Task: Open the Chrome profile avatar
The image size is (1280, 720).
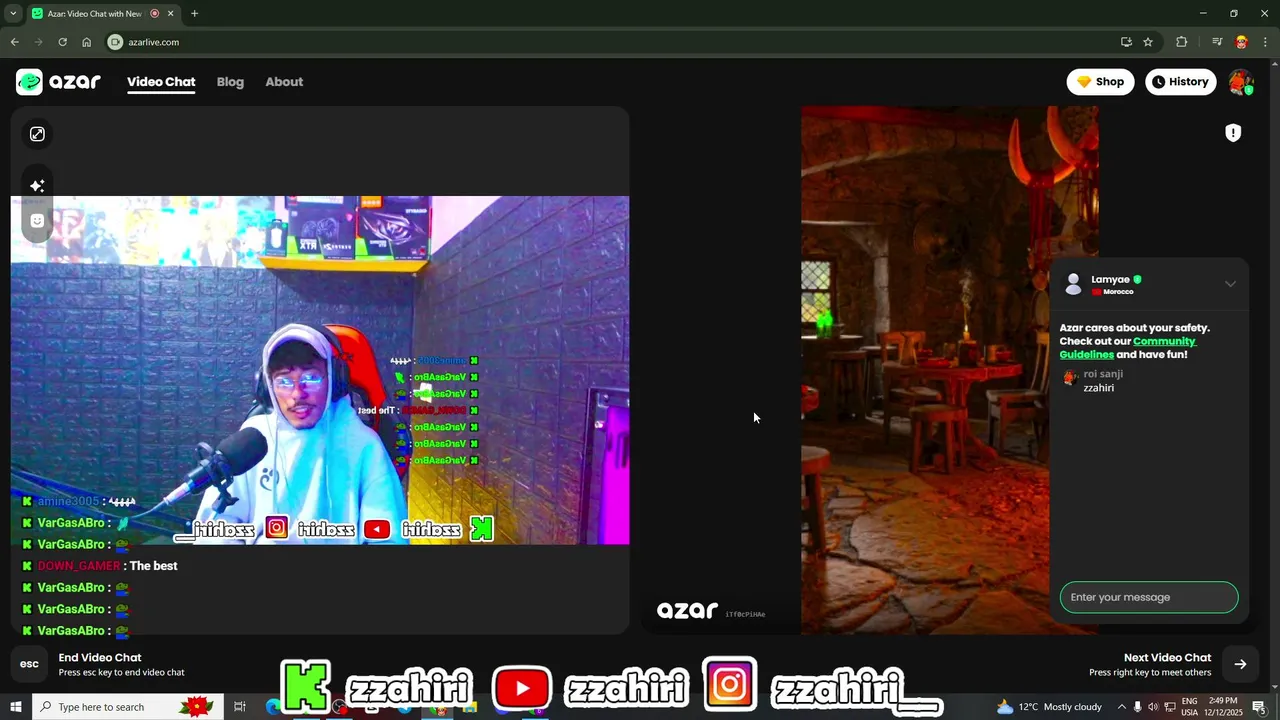Action: pyautogui.click(x=1242, y=42)
